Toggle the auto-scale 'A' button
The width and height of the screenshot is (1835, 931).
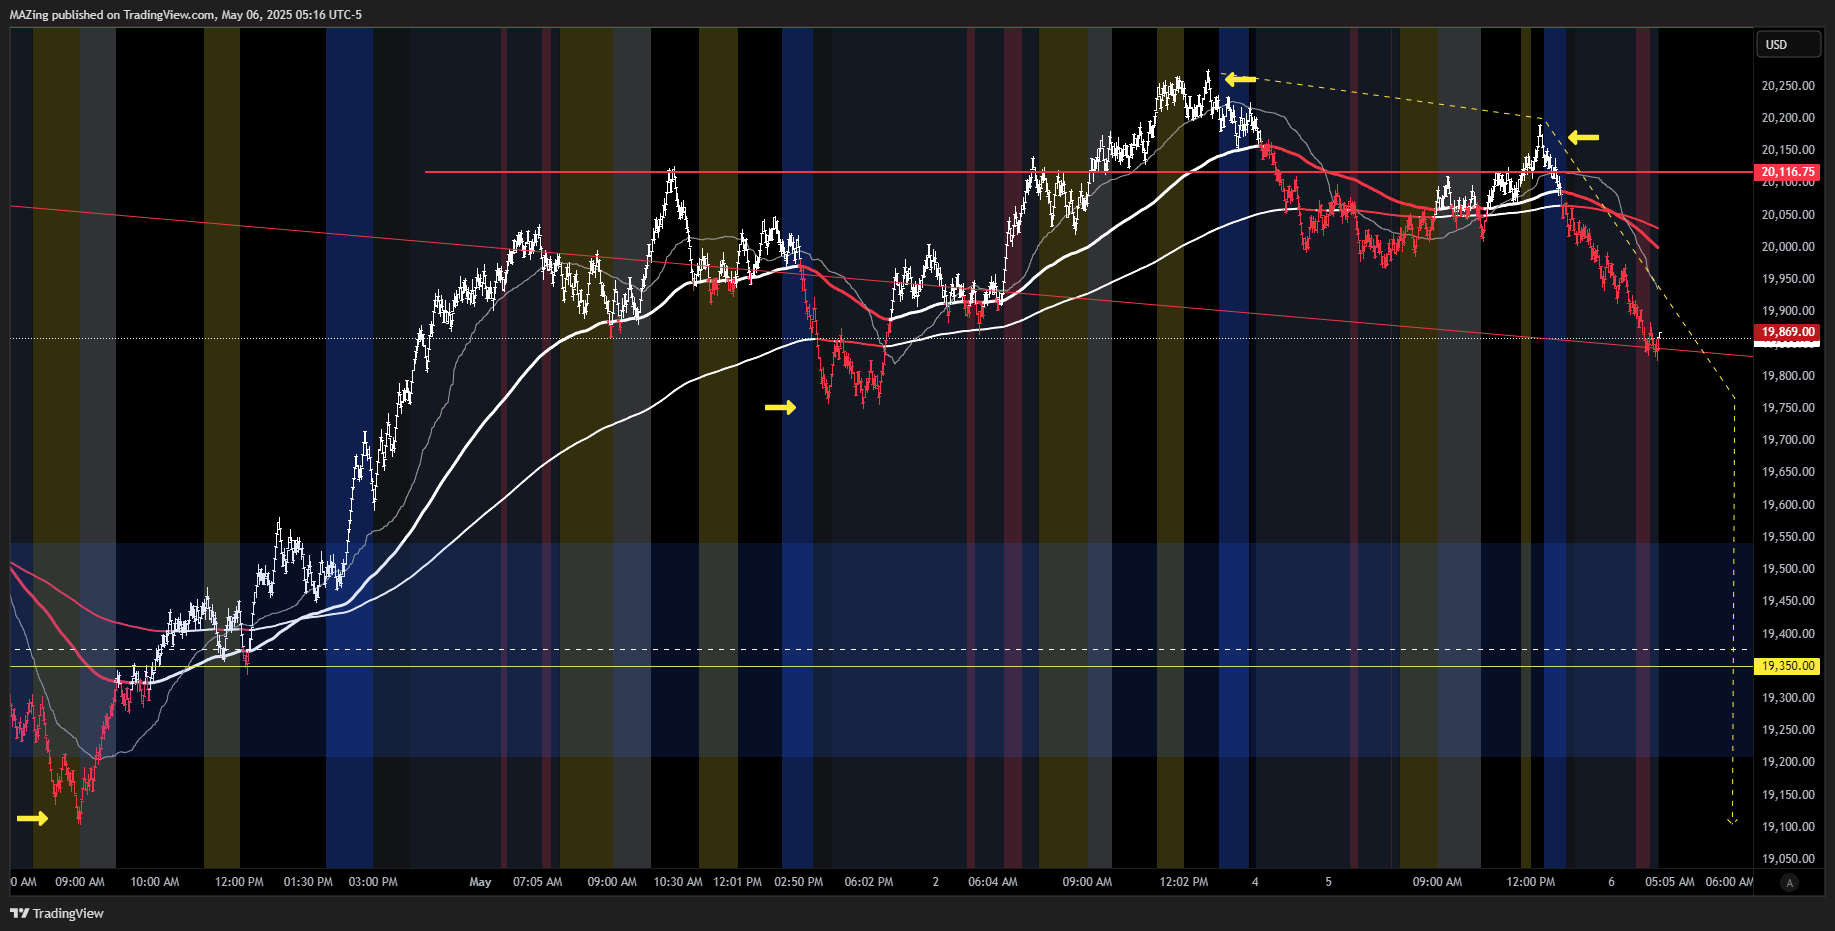coord(1790,882)
